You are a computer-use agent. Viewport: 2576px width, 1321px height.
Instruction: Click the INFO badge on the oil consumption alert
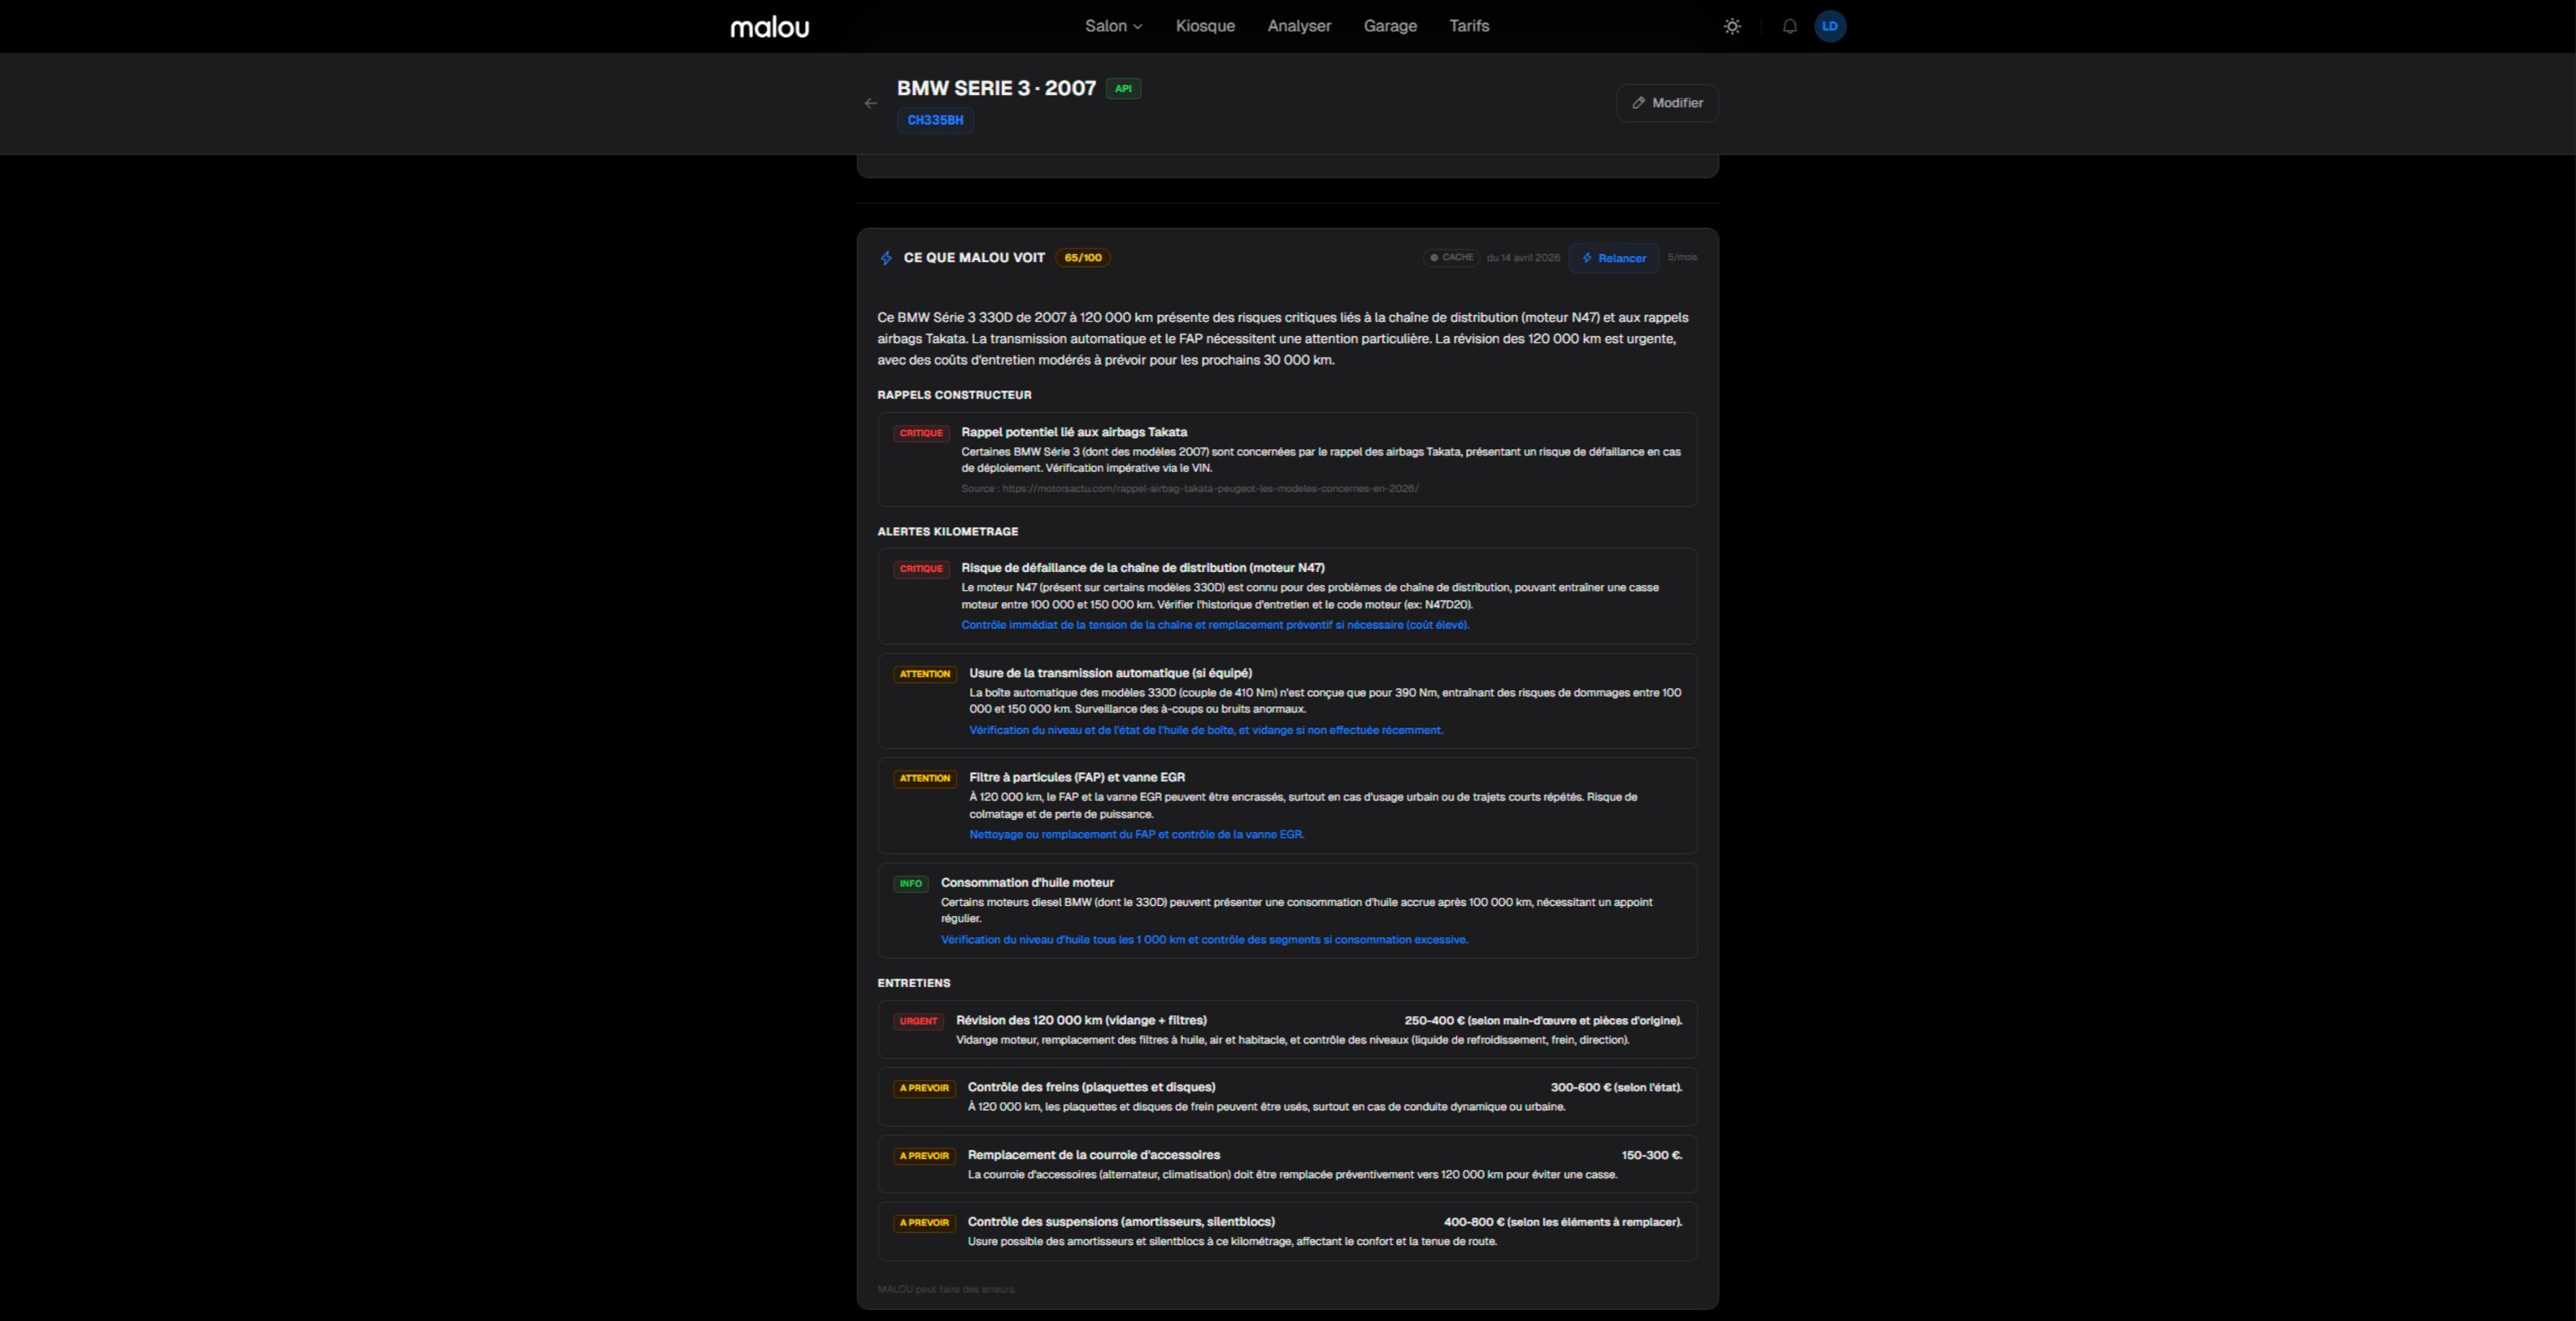pos(910,884)
